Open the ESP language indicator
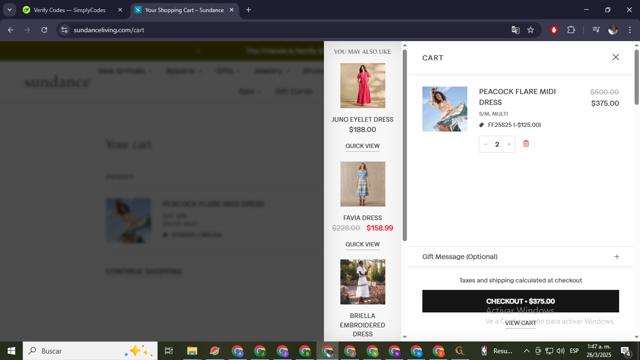This screenshot has width=640, height=360. (x=574, y=351)
